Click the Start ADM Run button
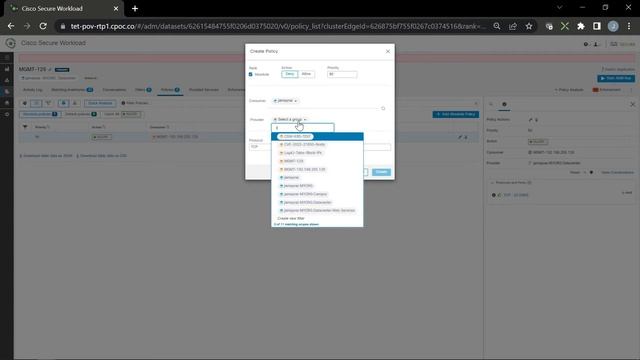Viewport: 640px width, 360px height. pyautogui.click(x=616, y=78)
